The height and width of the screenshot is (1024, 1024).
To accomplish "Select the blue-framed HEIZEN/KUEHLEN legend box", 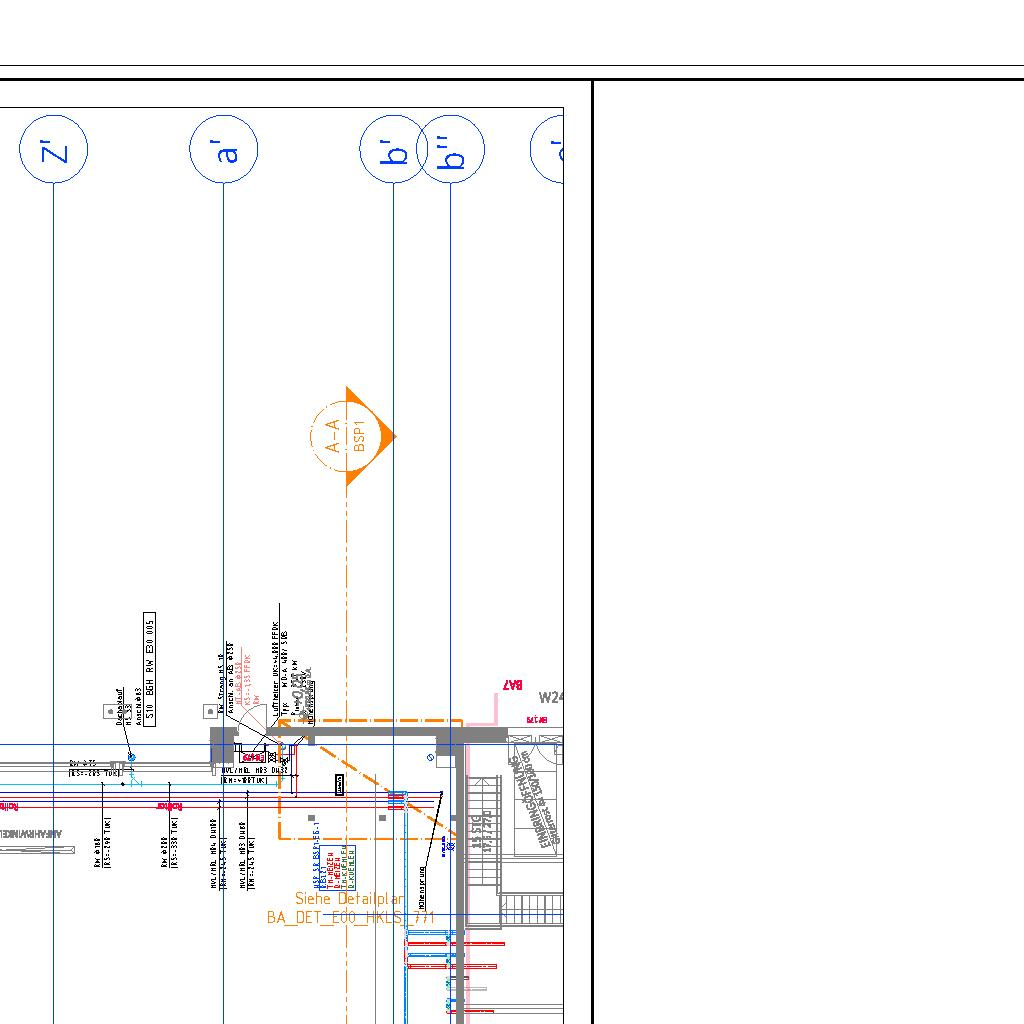I will pos(333,866).
